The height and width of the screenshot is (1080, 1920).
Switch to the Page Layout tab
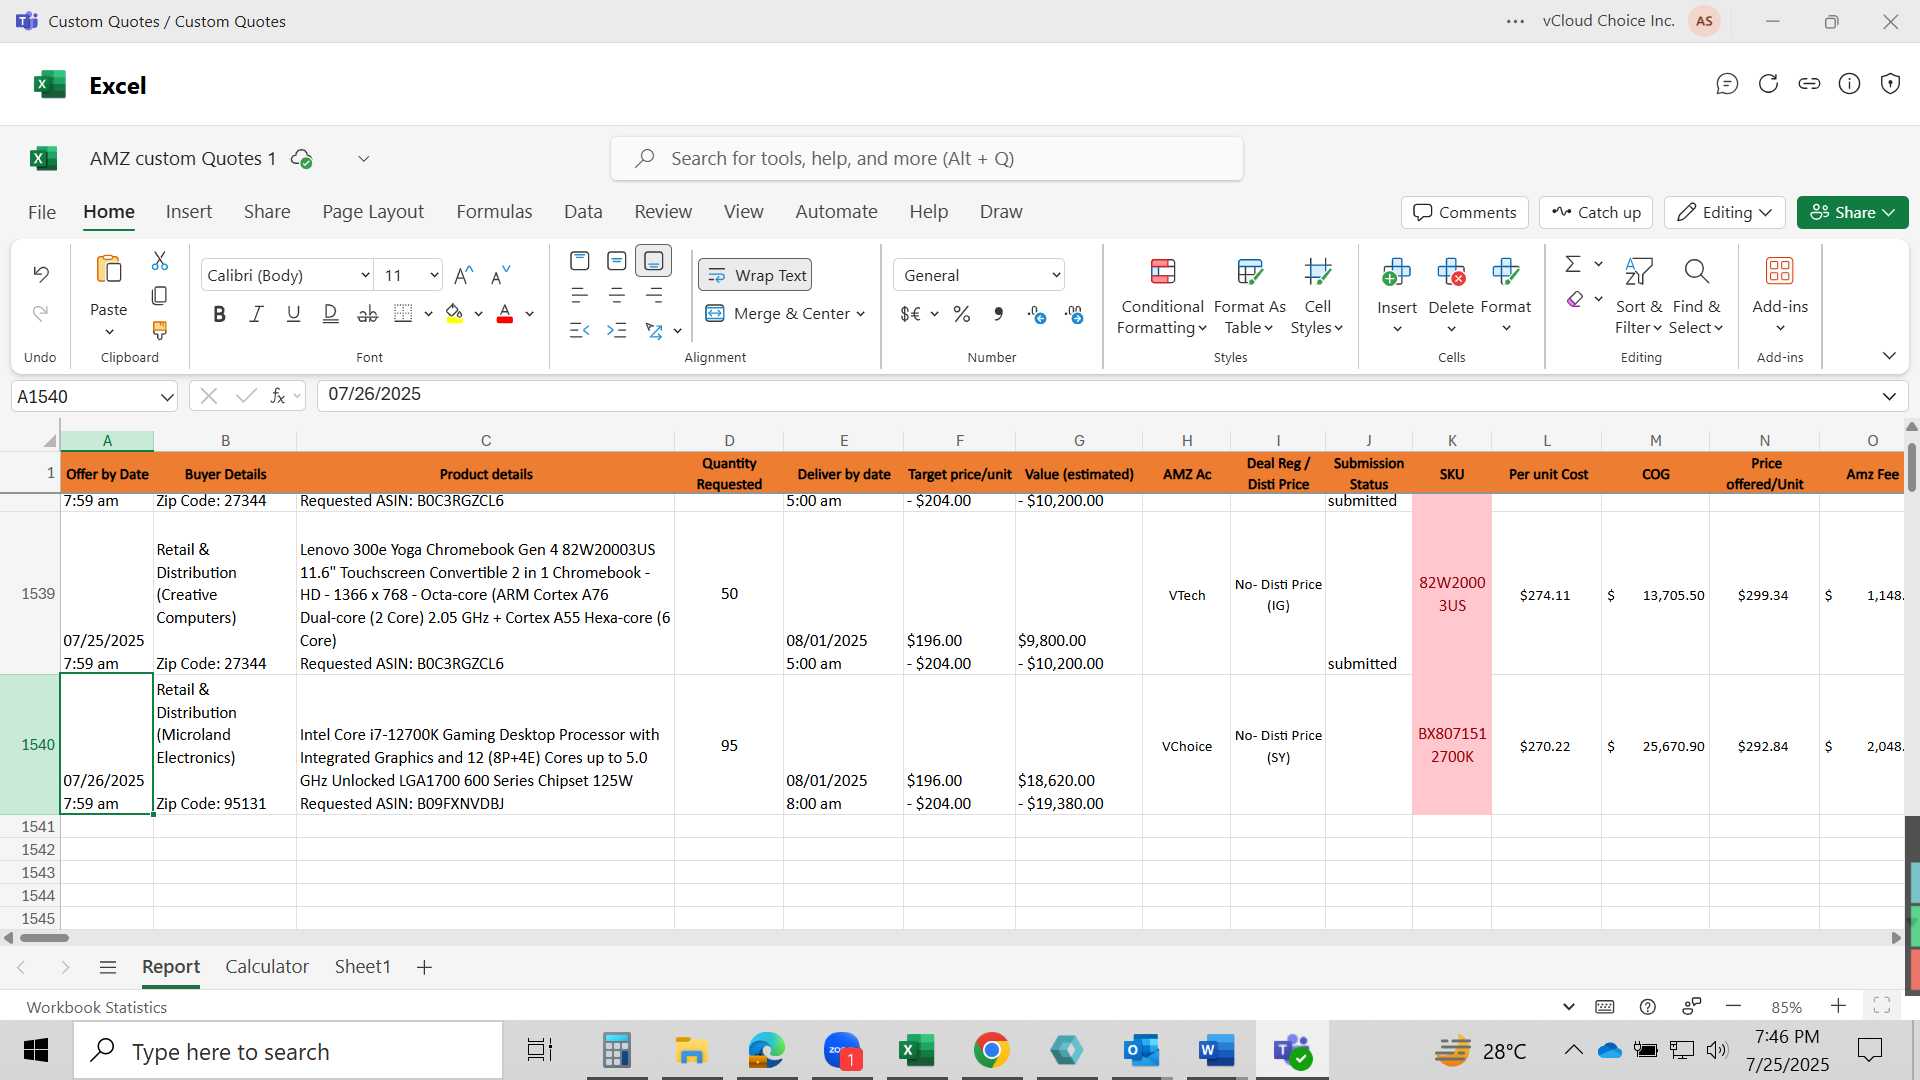pos(373,212)
